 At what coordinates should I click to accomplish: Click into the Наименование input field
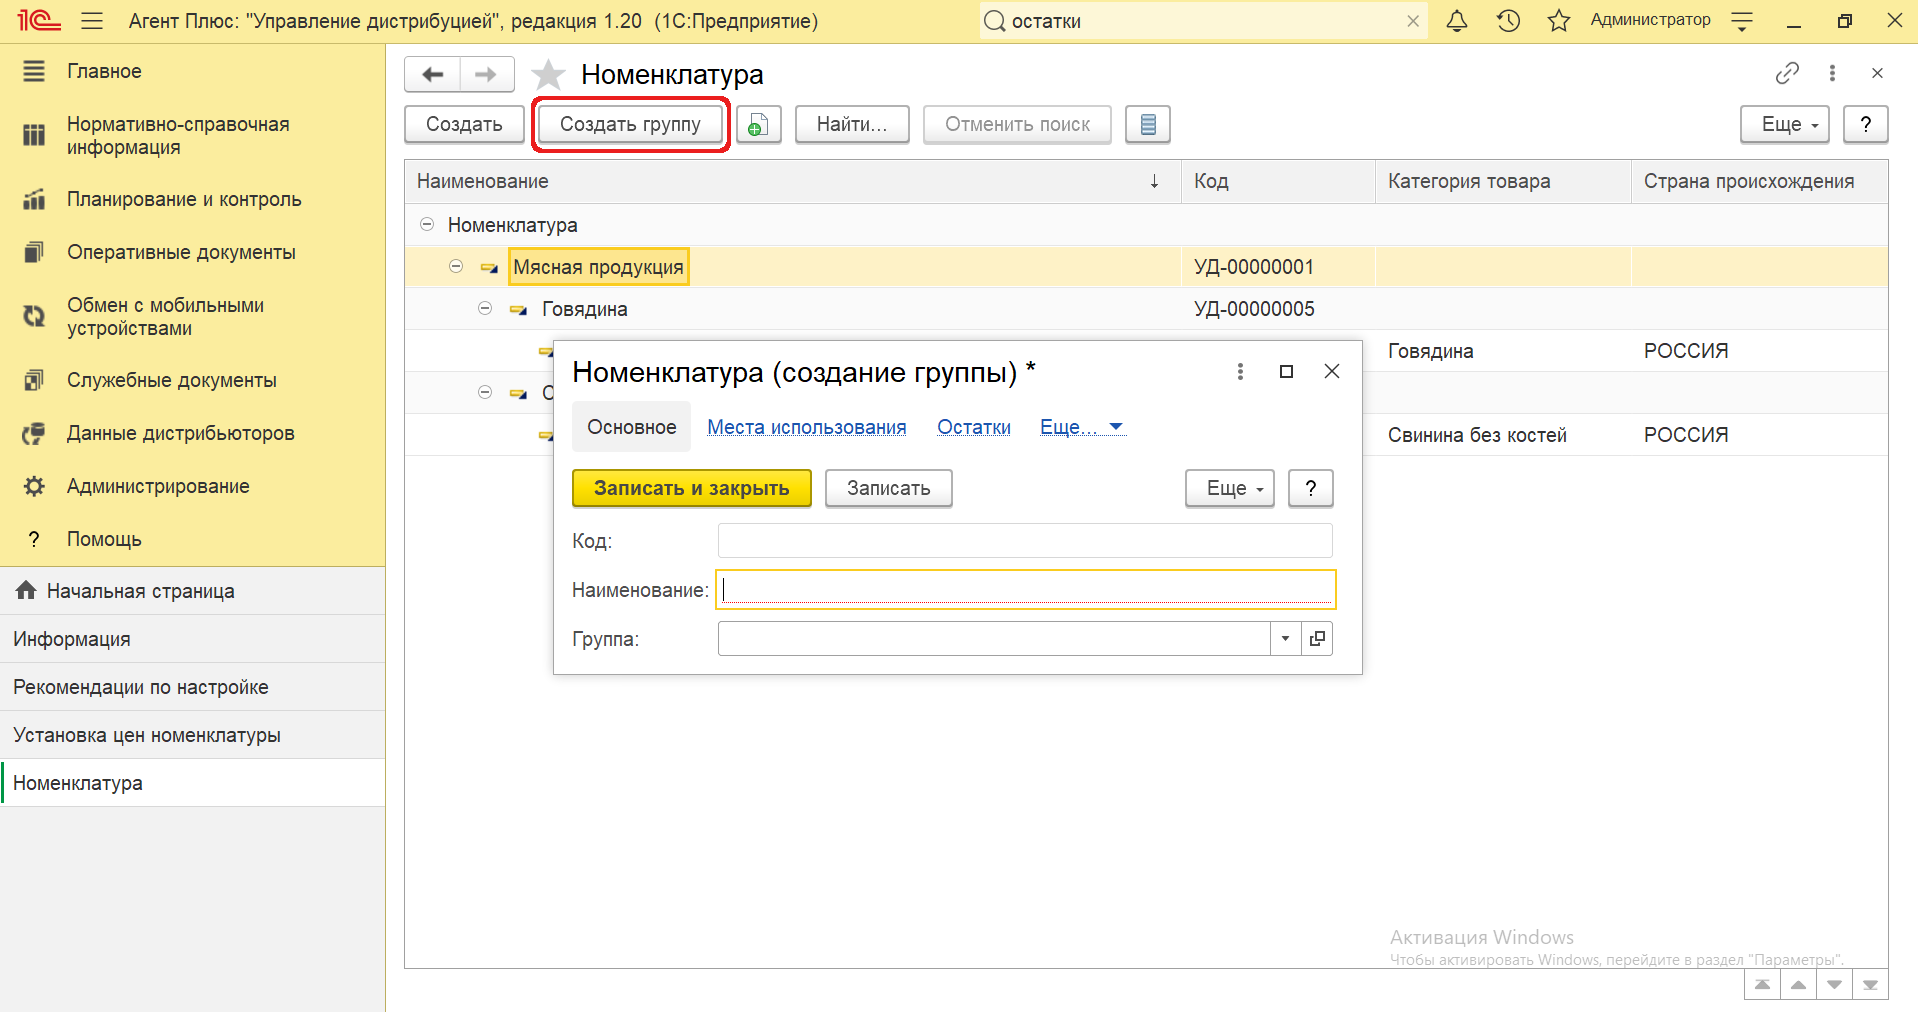point(1025,589)
